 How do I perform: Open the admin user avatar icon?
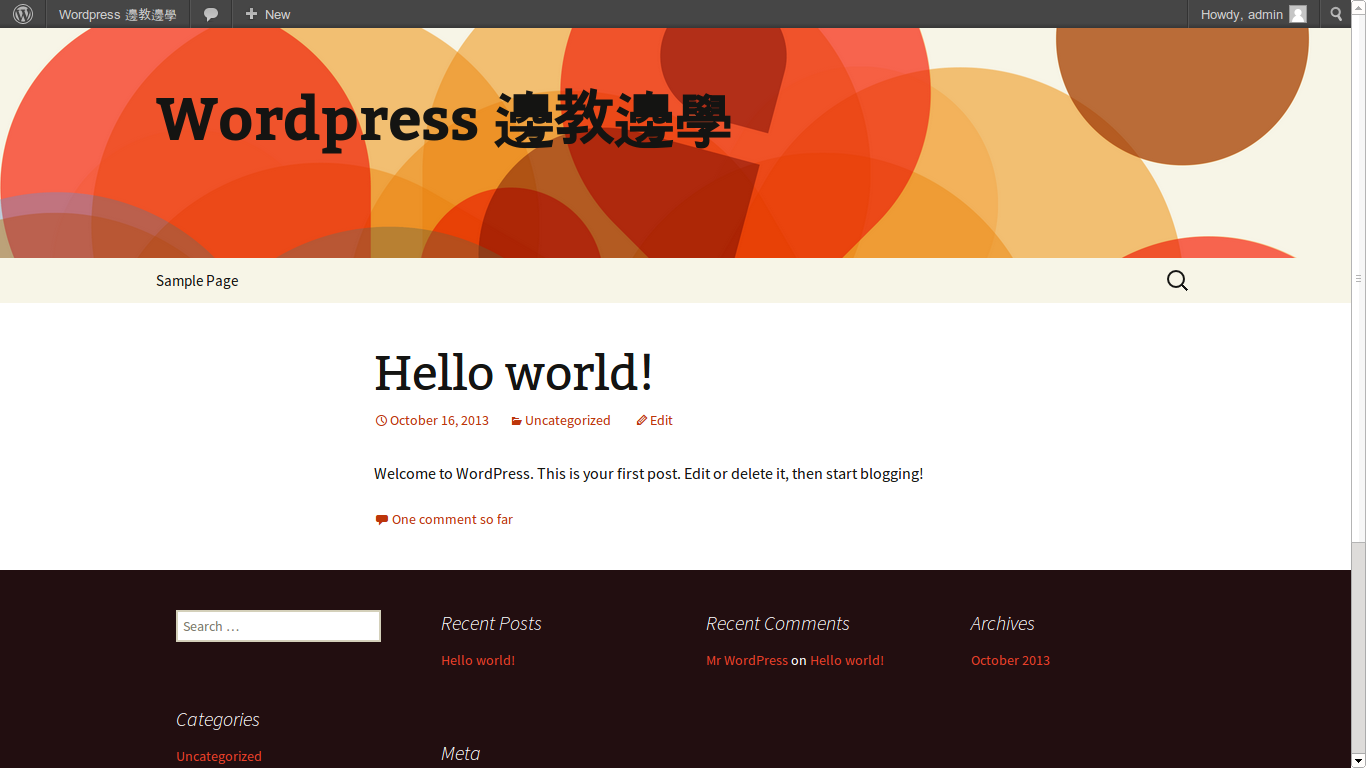pos(1298,14)
